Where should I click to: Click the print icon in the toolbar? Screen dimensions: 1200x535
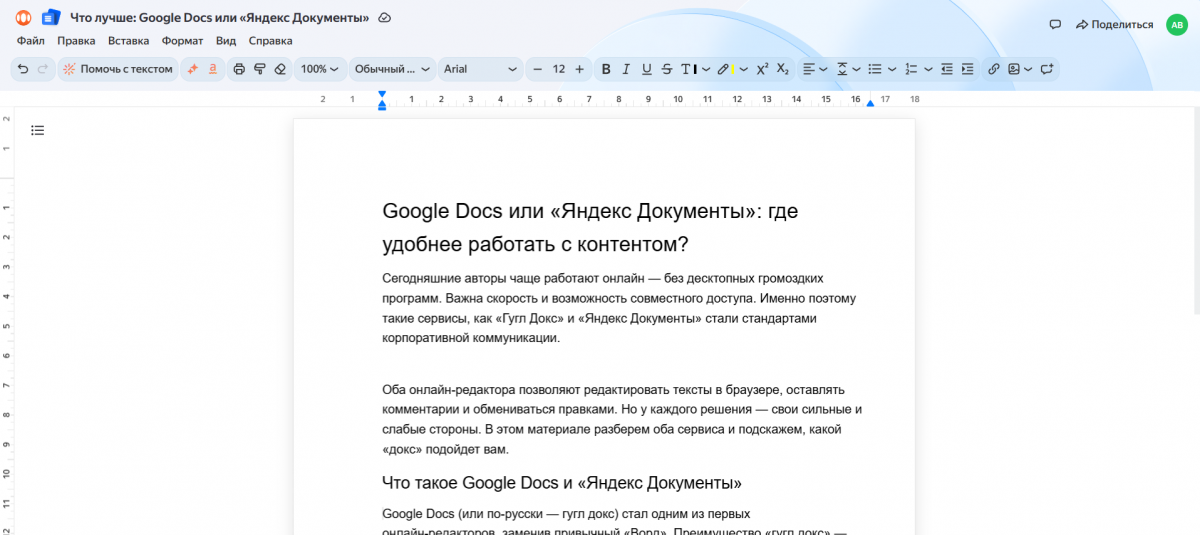239,69
